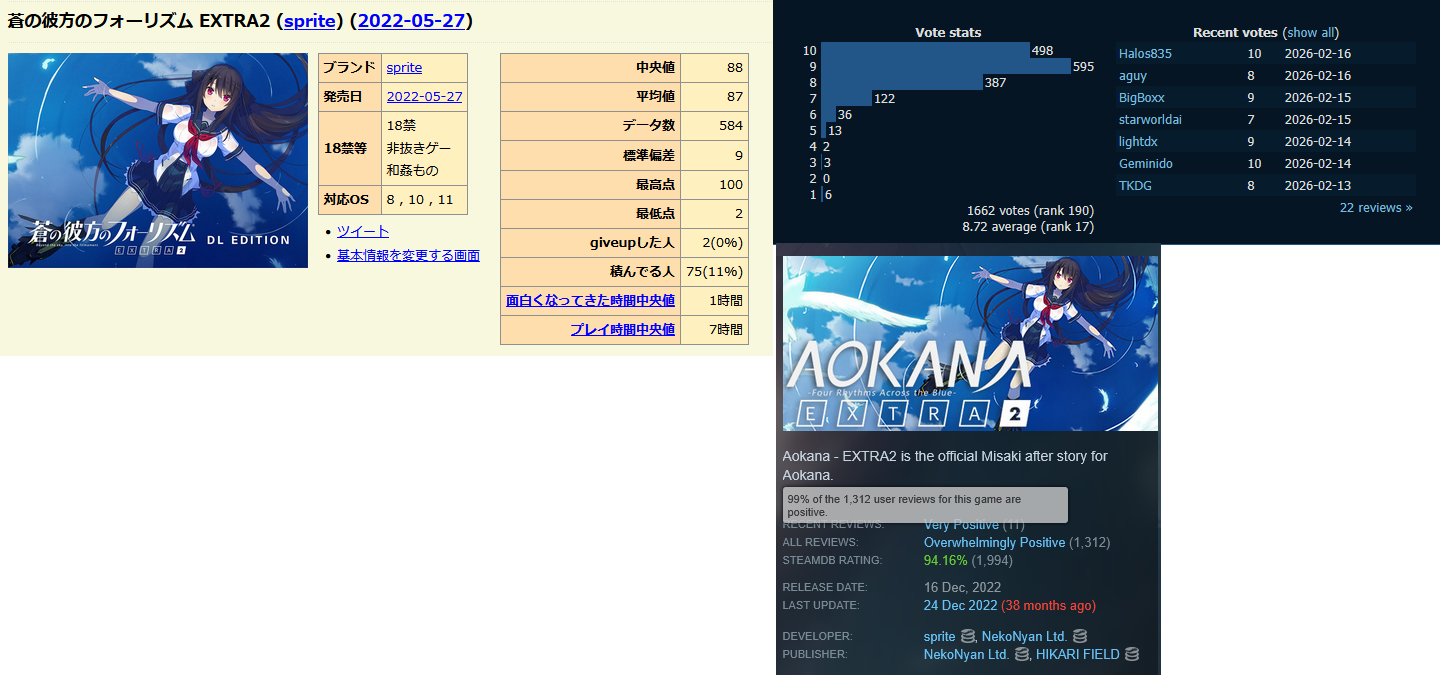This screenshot has width=1440, height=675.
Task: Click the 99% positive reviews tooltip
Action: (925, 505)
